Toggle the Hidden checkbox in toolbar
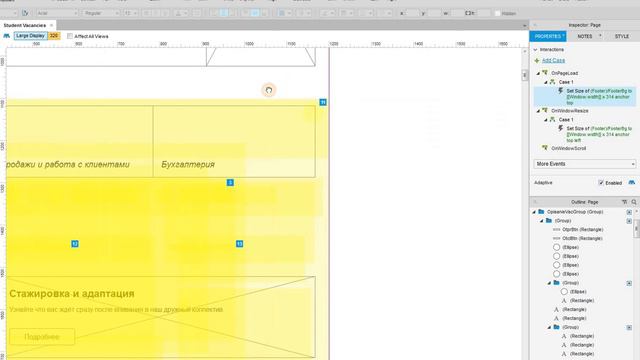Viewport: 640px width, 360px height. pyautogui.click(x=497, y=13)
